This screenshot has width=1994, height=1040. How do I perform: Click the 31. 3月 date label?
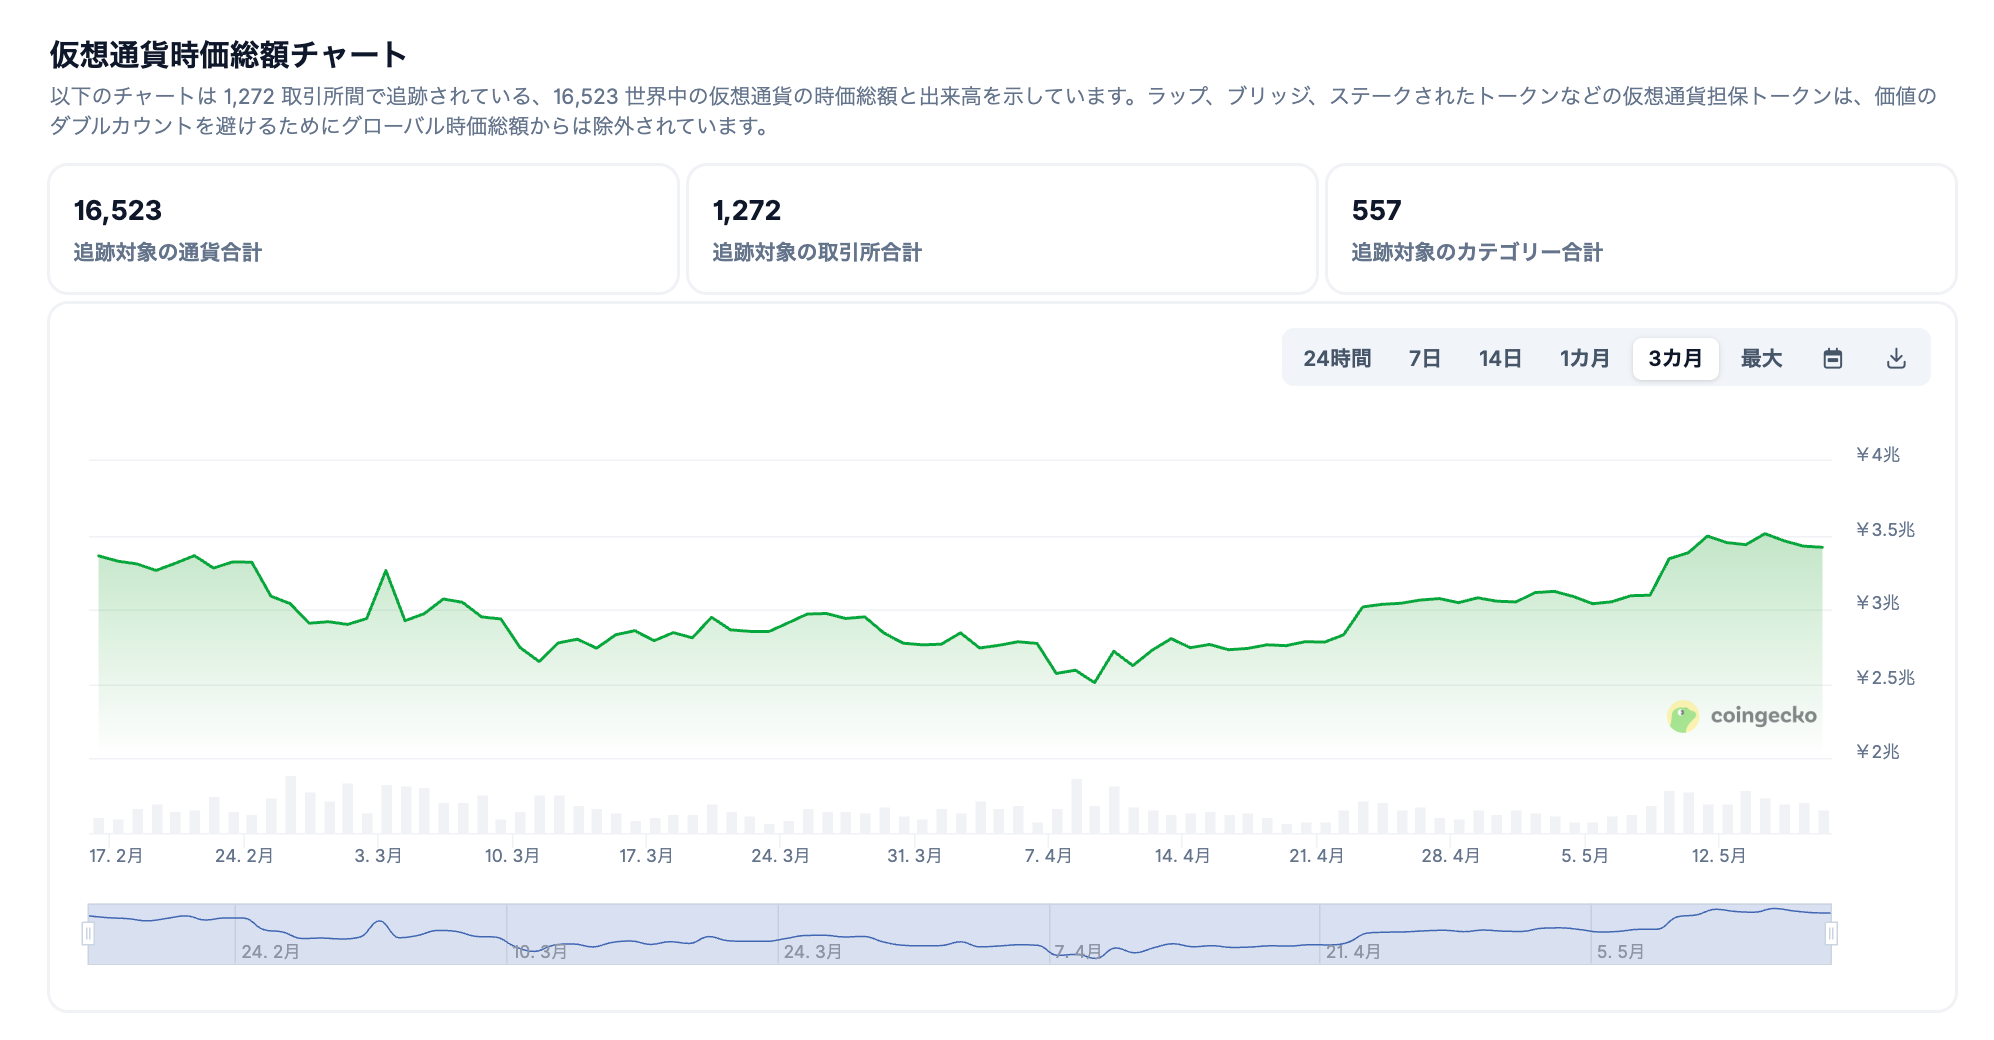tap(914, 856)
